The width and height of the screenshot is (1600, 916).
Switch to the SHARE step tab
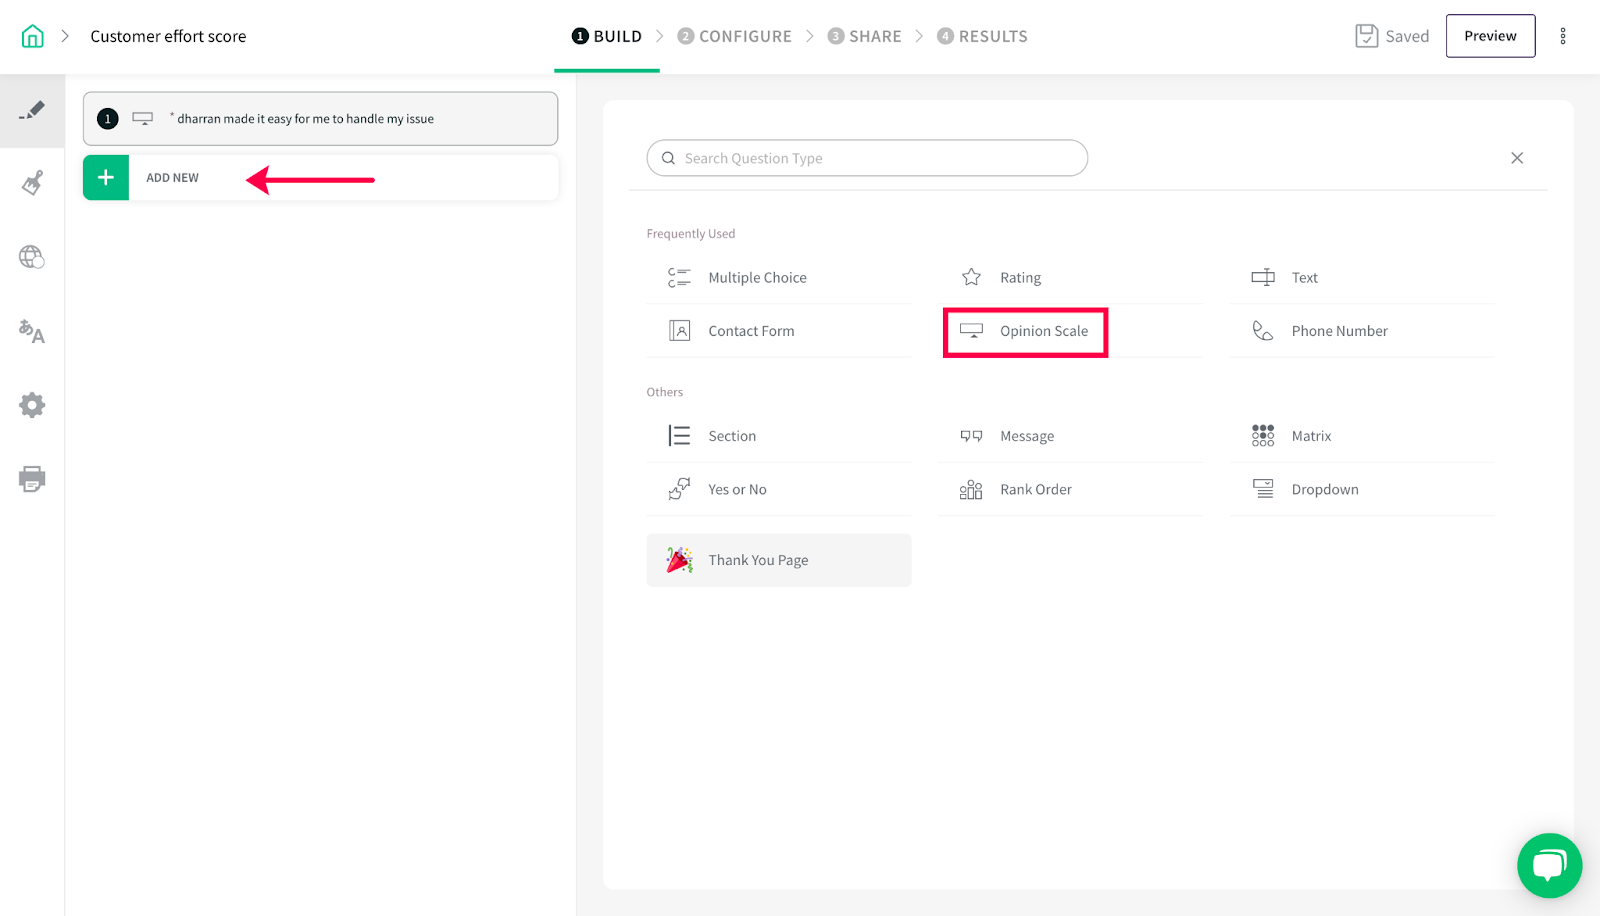pyautogui.click(x=864, y=36)
